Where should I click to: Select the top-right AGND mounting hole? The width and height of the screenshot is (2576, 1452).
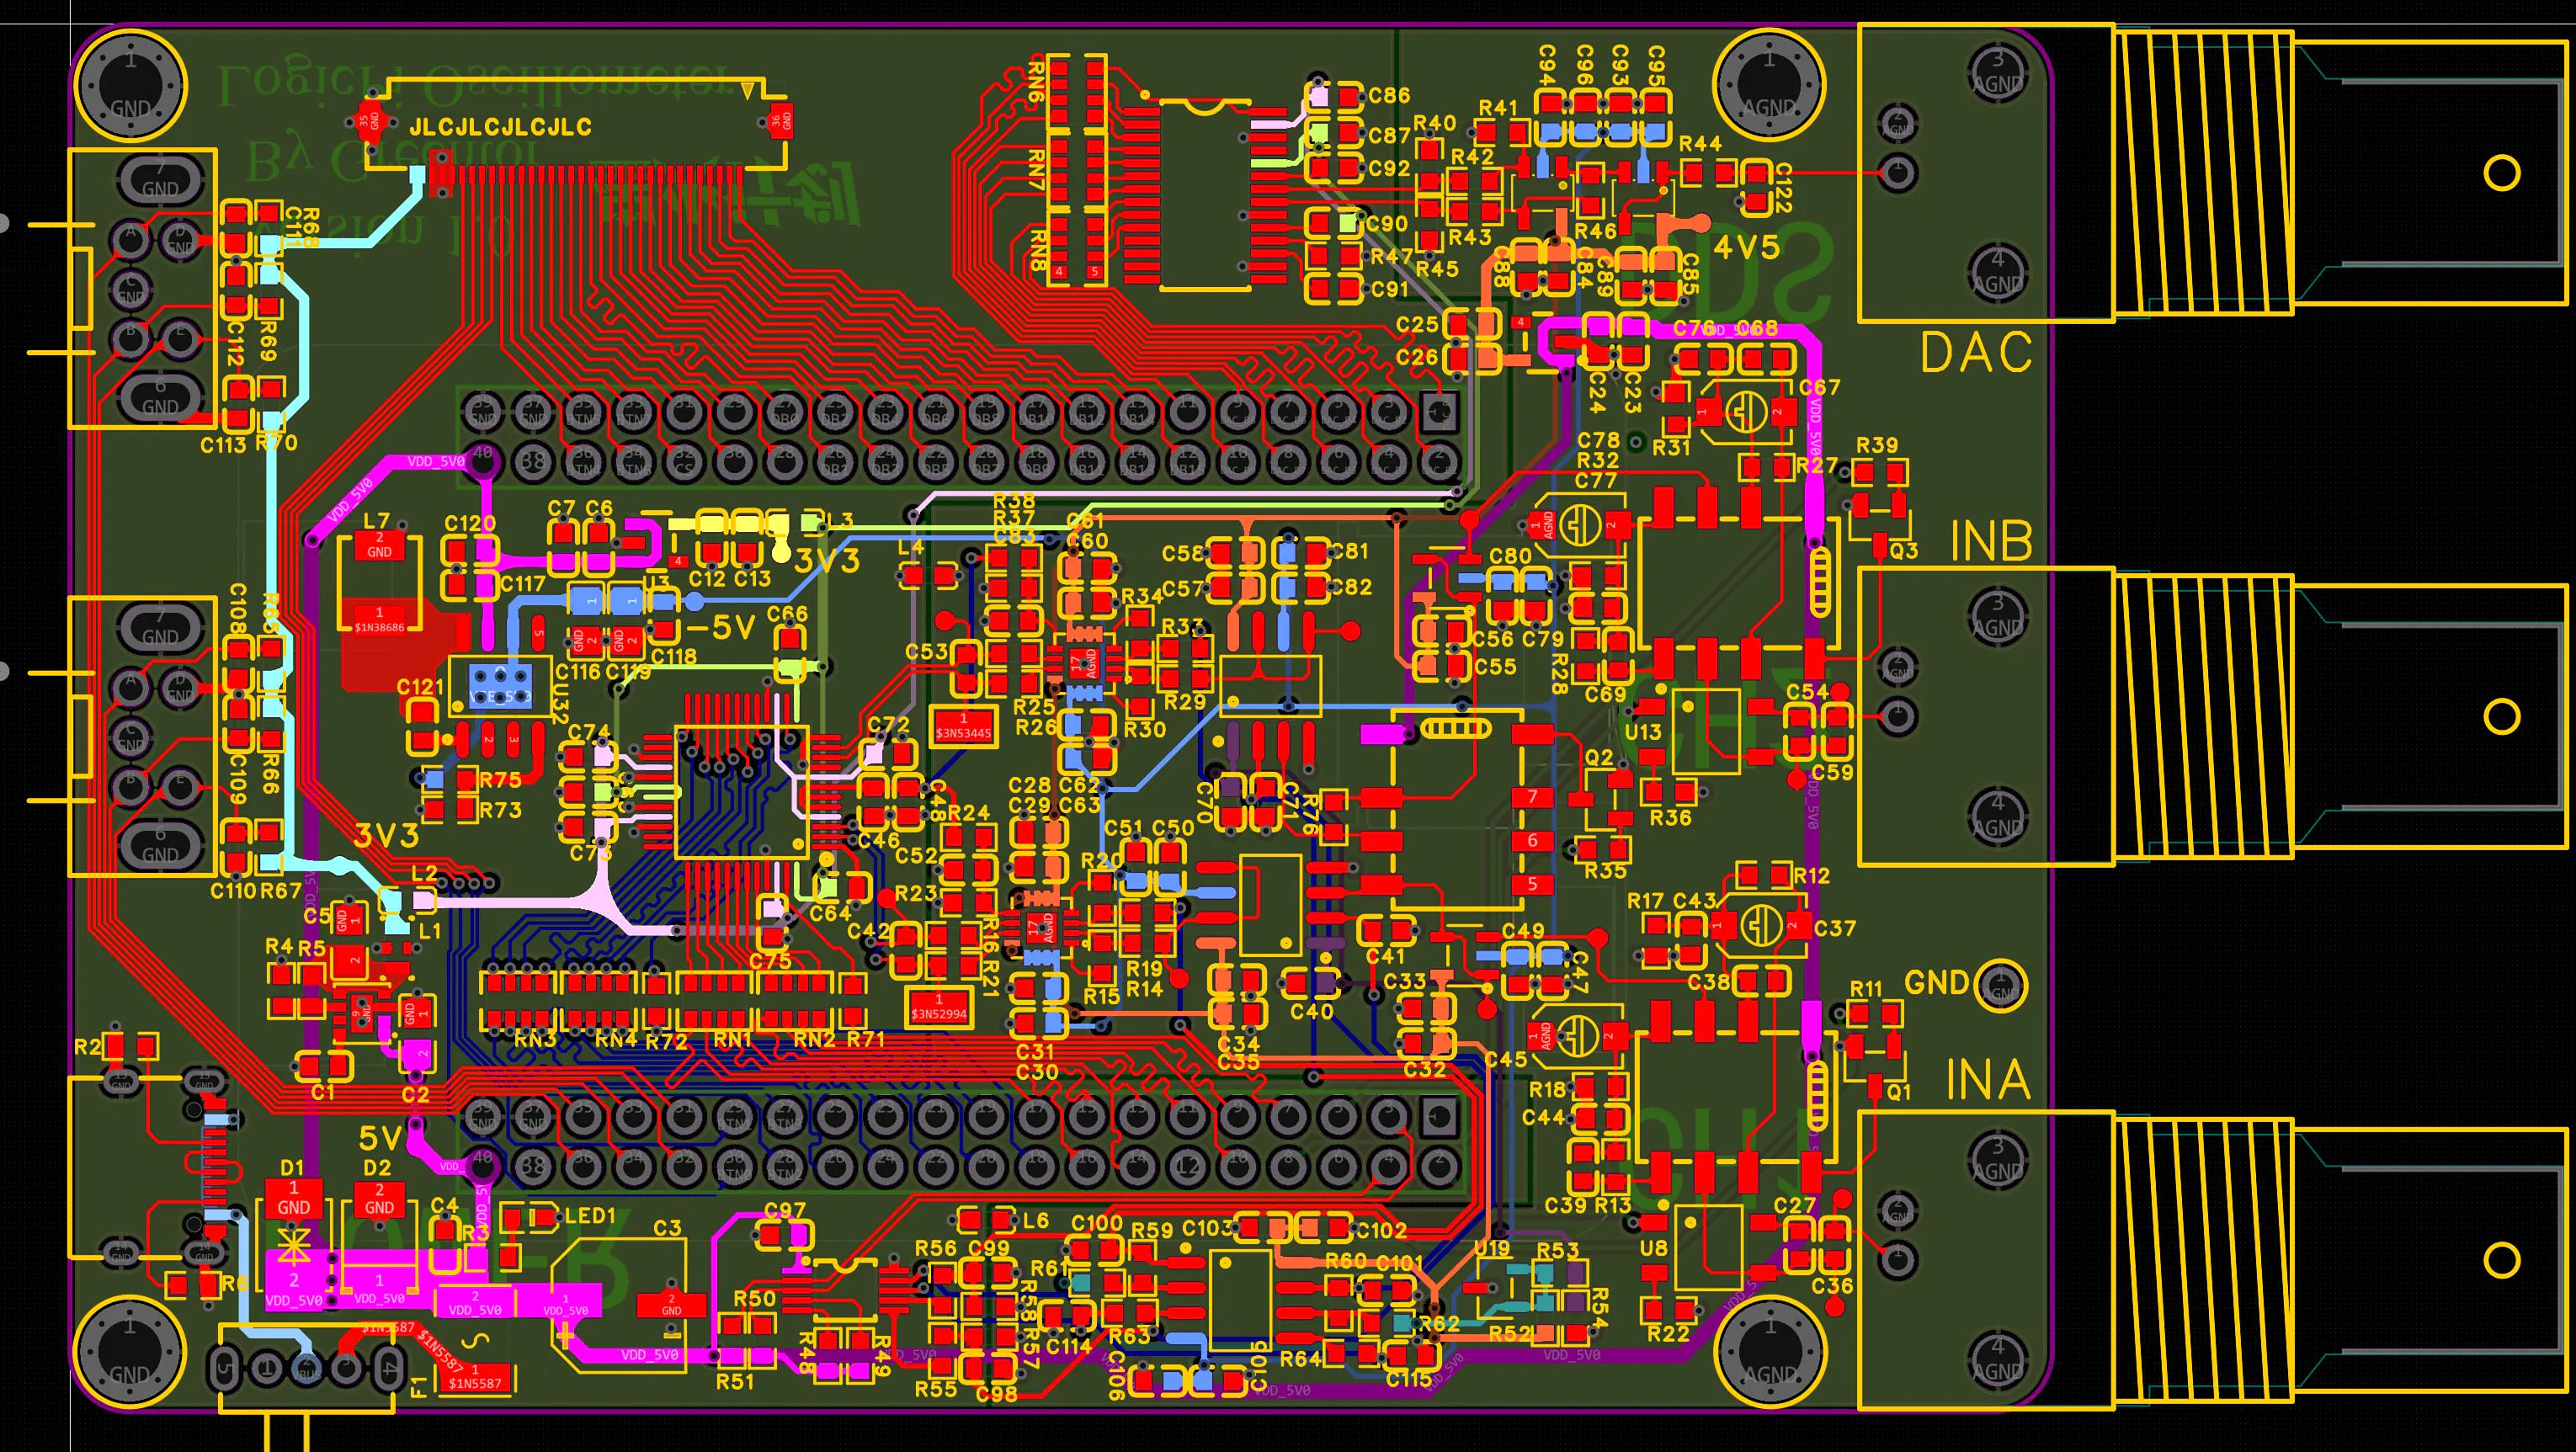pos(1769,83)
